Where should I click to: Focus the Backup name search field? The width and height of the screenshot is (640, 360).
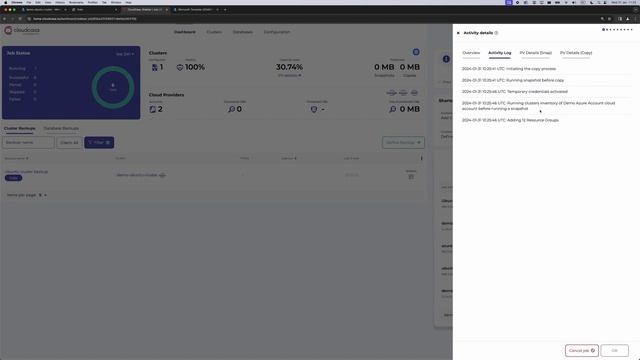coord(28,142)
